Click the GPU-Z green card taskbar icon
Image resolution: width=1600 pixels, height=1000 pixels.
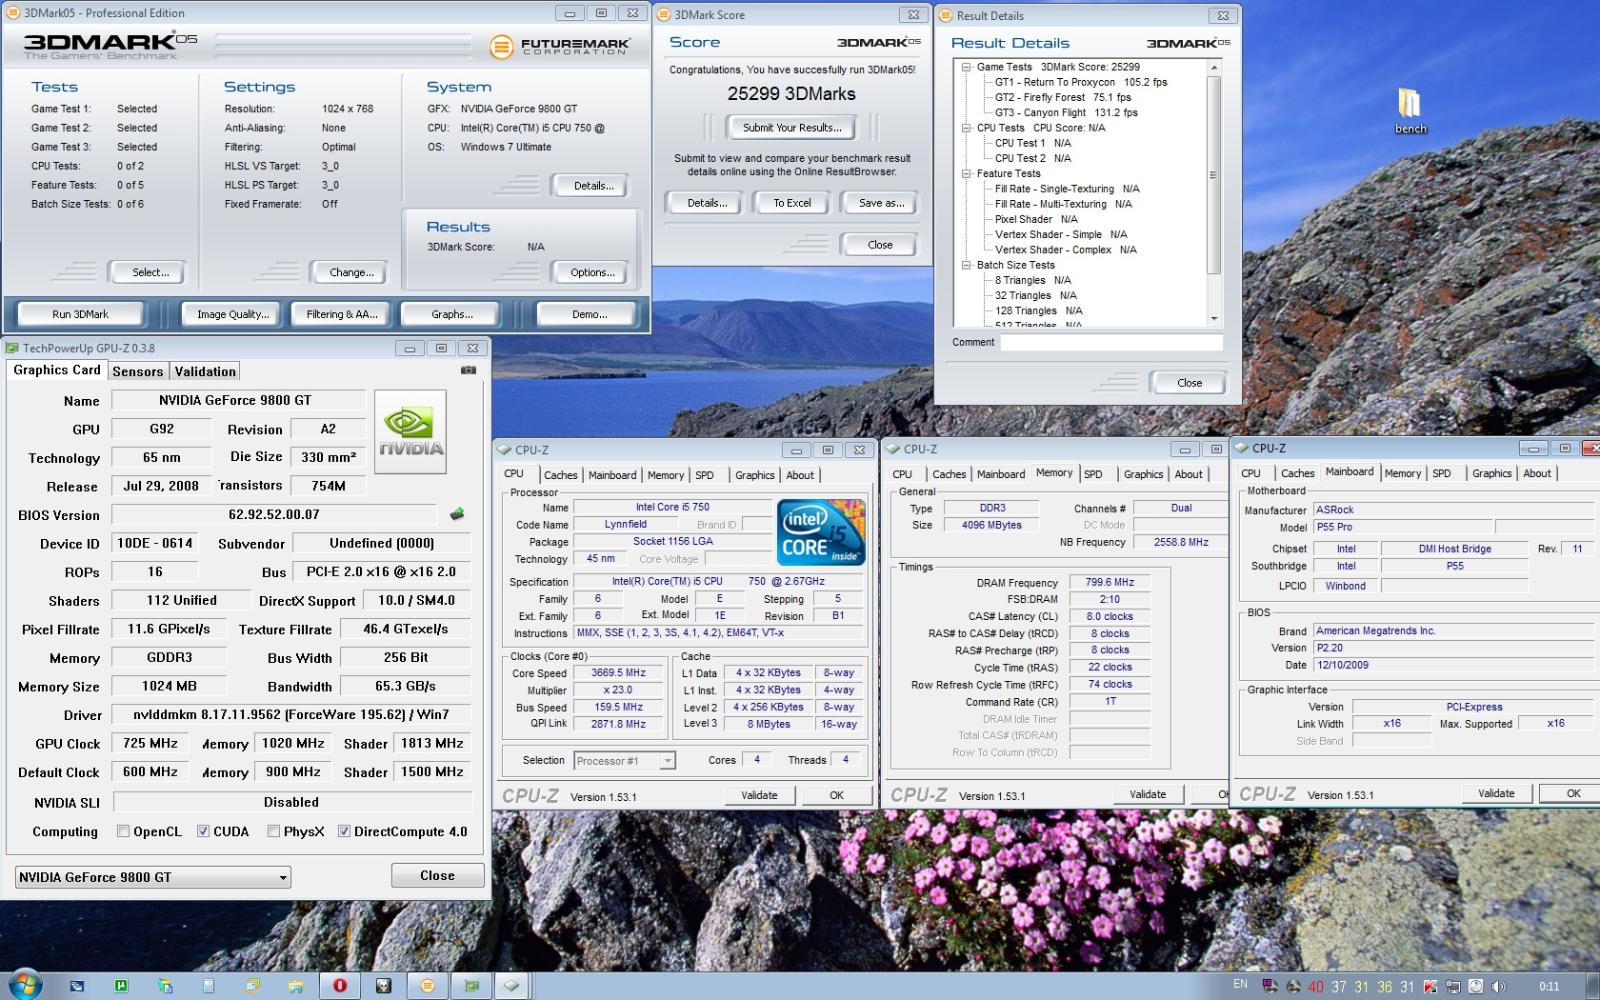(472, 985)
